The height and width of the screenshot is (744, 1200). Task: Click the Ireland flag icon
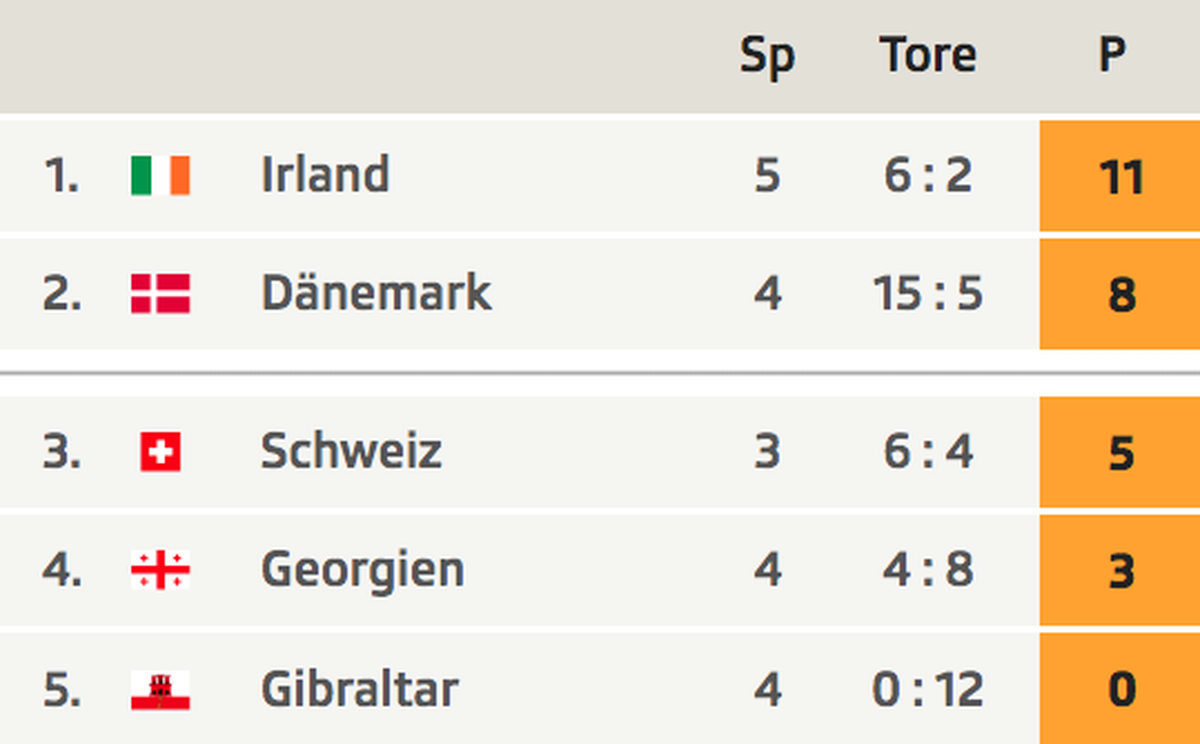[x=160, y=175]
